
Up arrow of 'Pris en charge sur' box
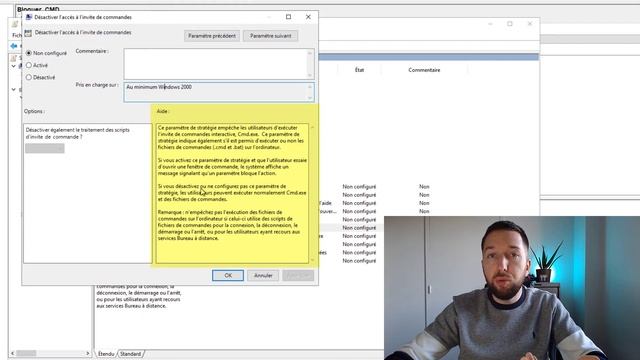click(x=310, y=87)
